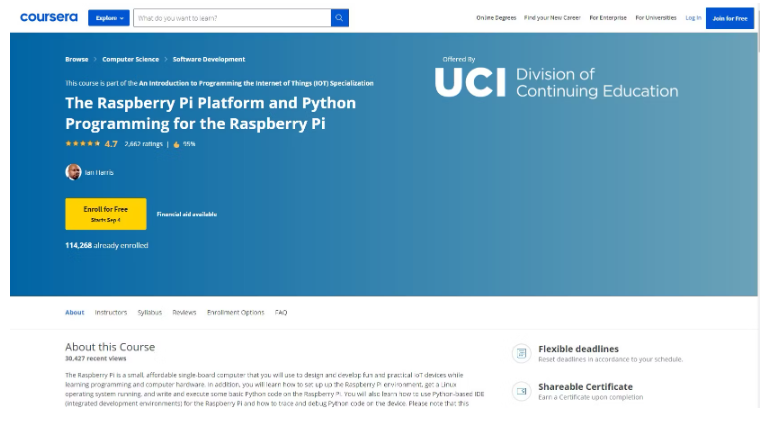Click instructor Ian Harris avatar
Screen dimensions: 761x429
point(73,172)
